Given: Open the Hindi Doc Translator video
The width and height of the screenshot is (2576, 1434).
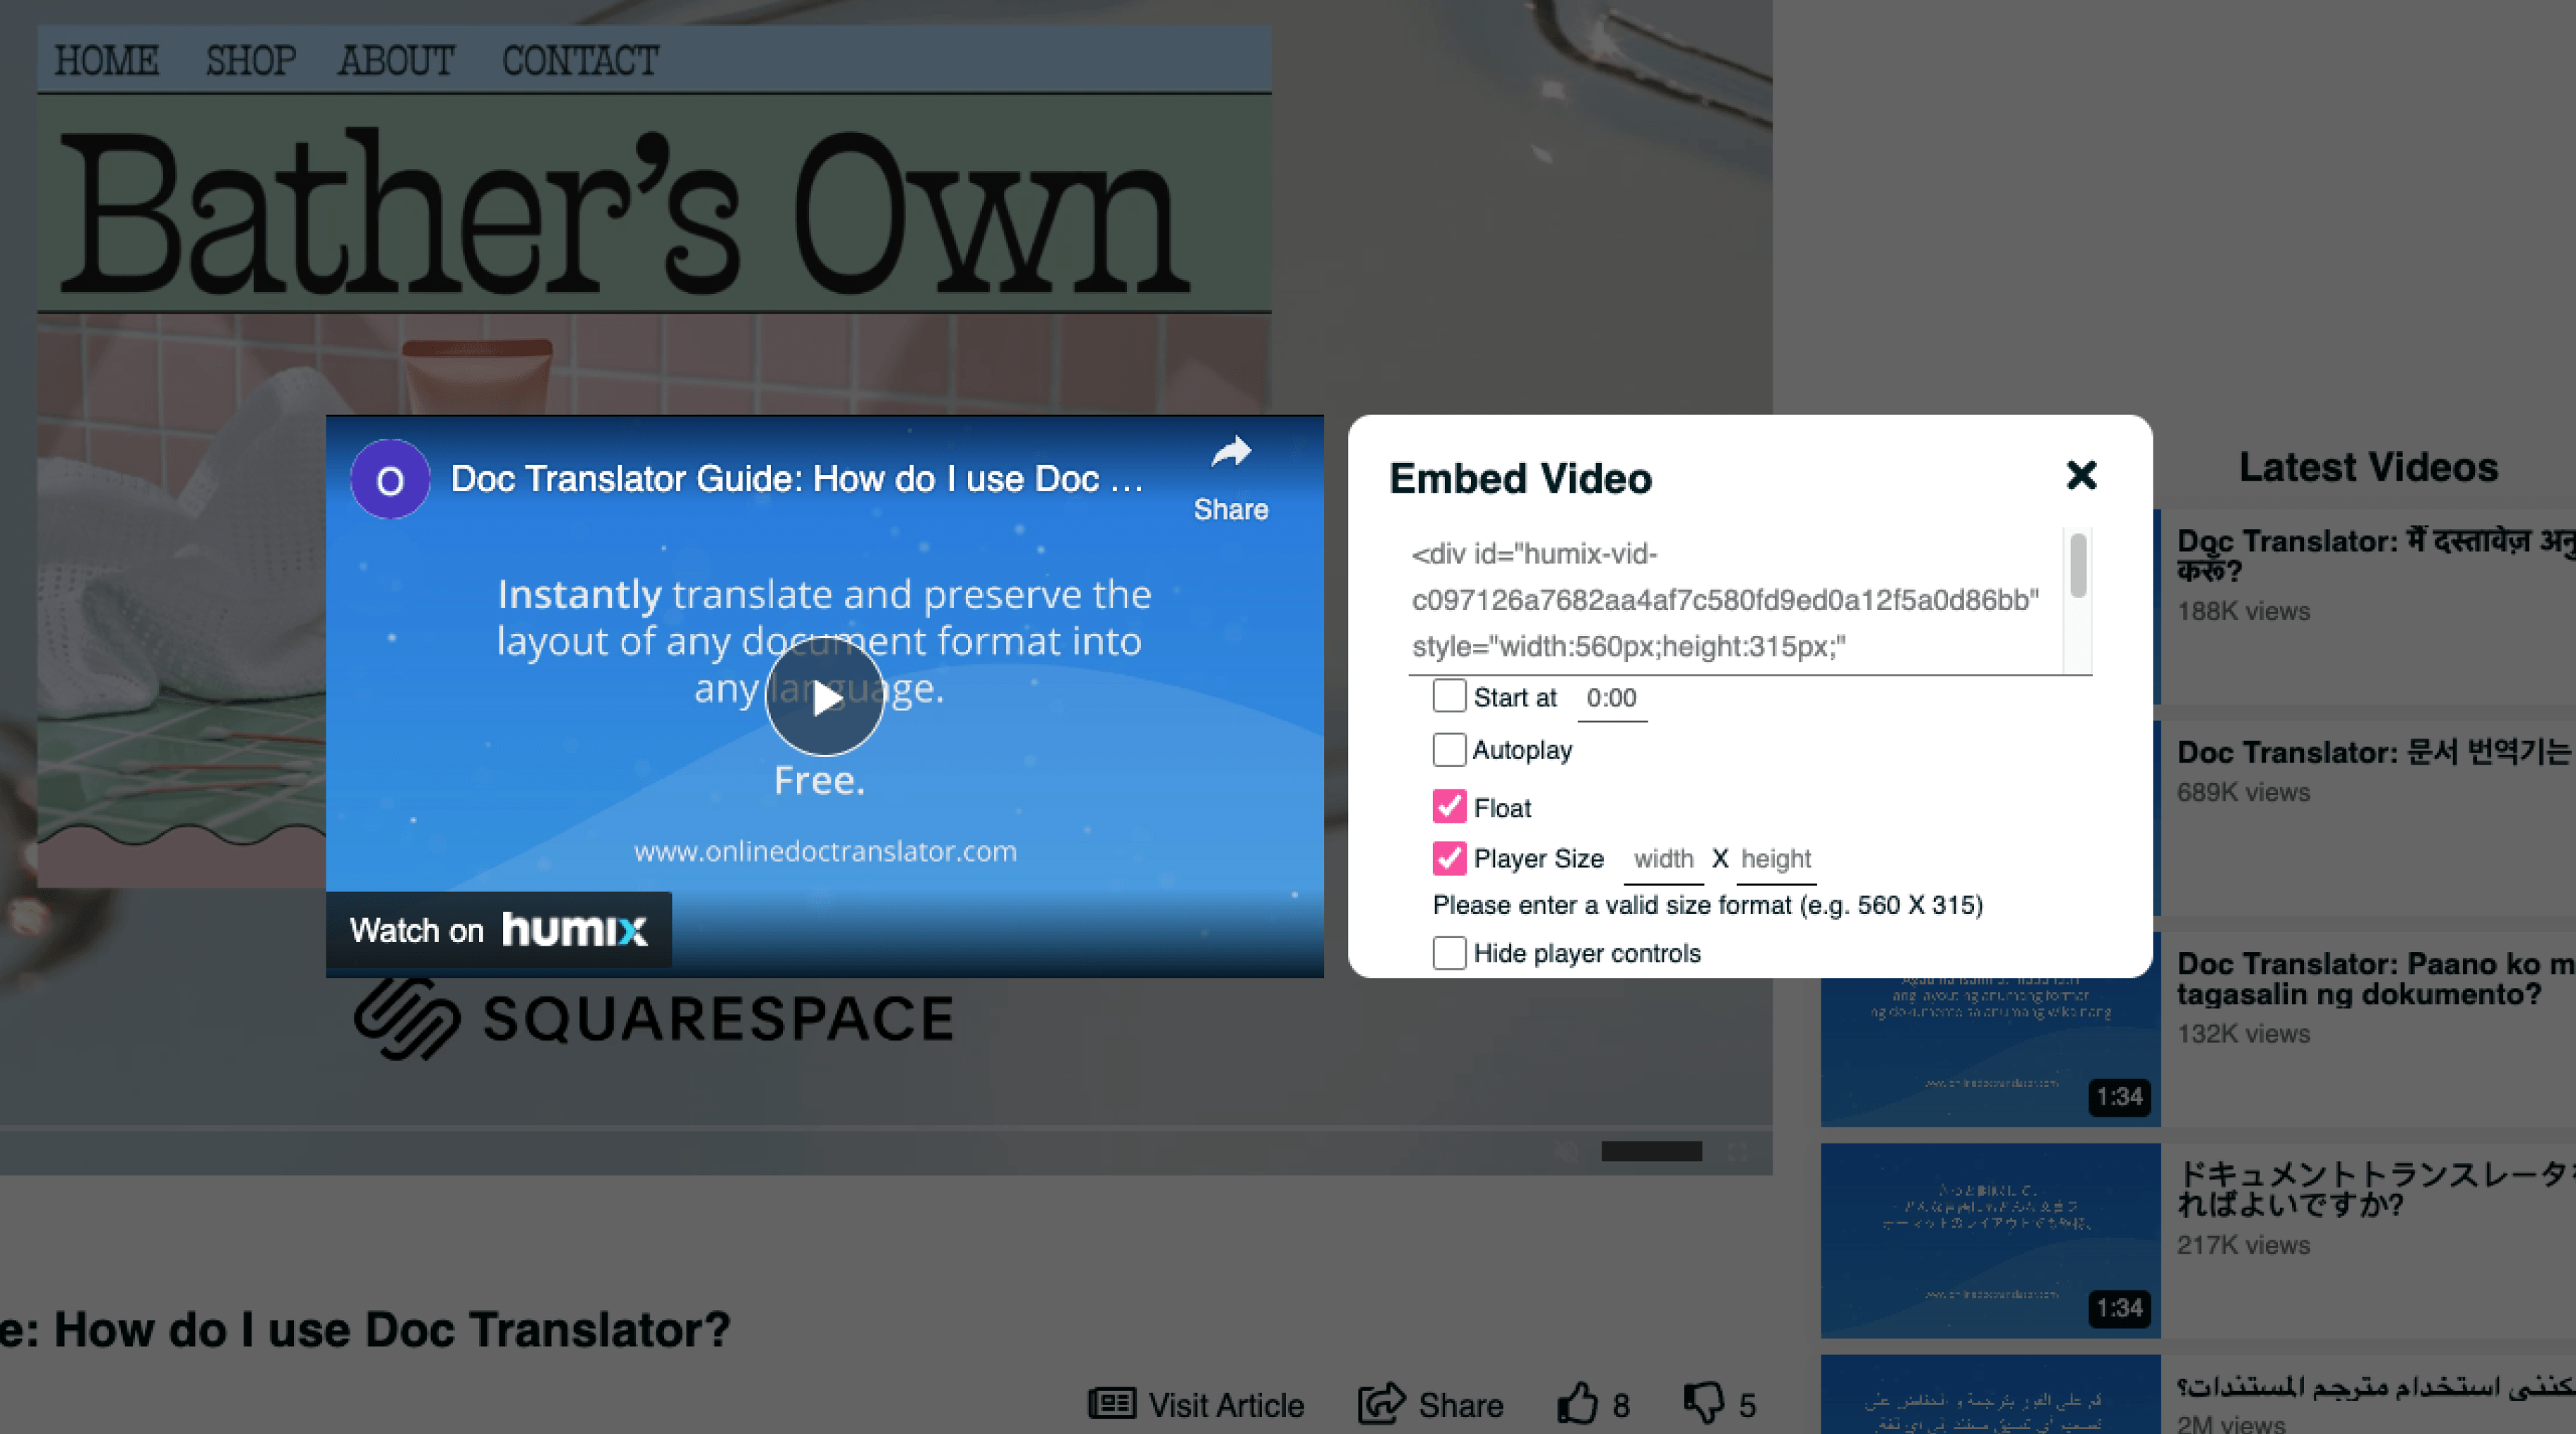Looking at the screenshot, I should (x=2376, y=556).
